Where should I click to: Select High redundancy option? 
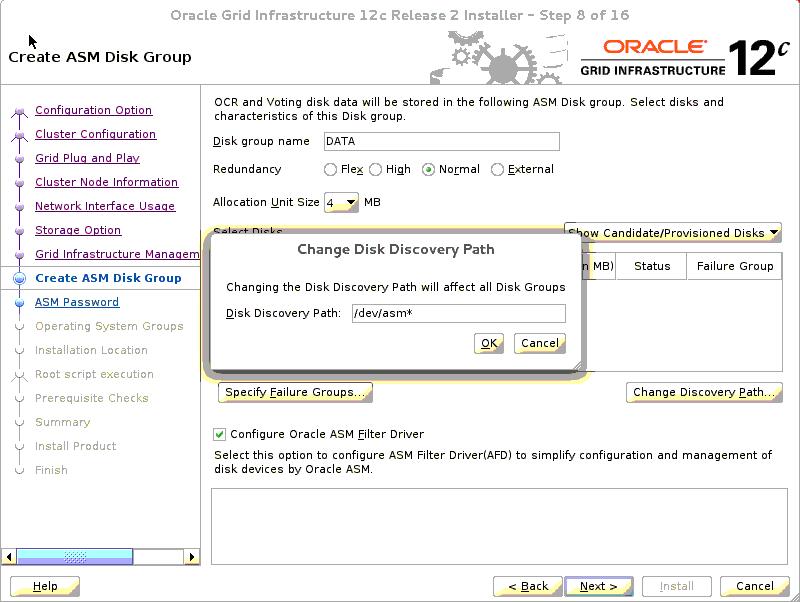(x=376, y=169)
